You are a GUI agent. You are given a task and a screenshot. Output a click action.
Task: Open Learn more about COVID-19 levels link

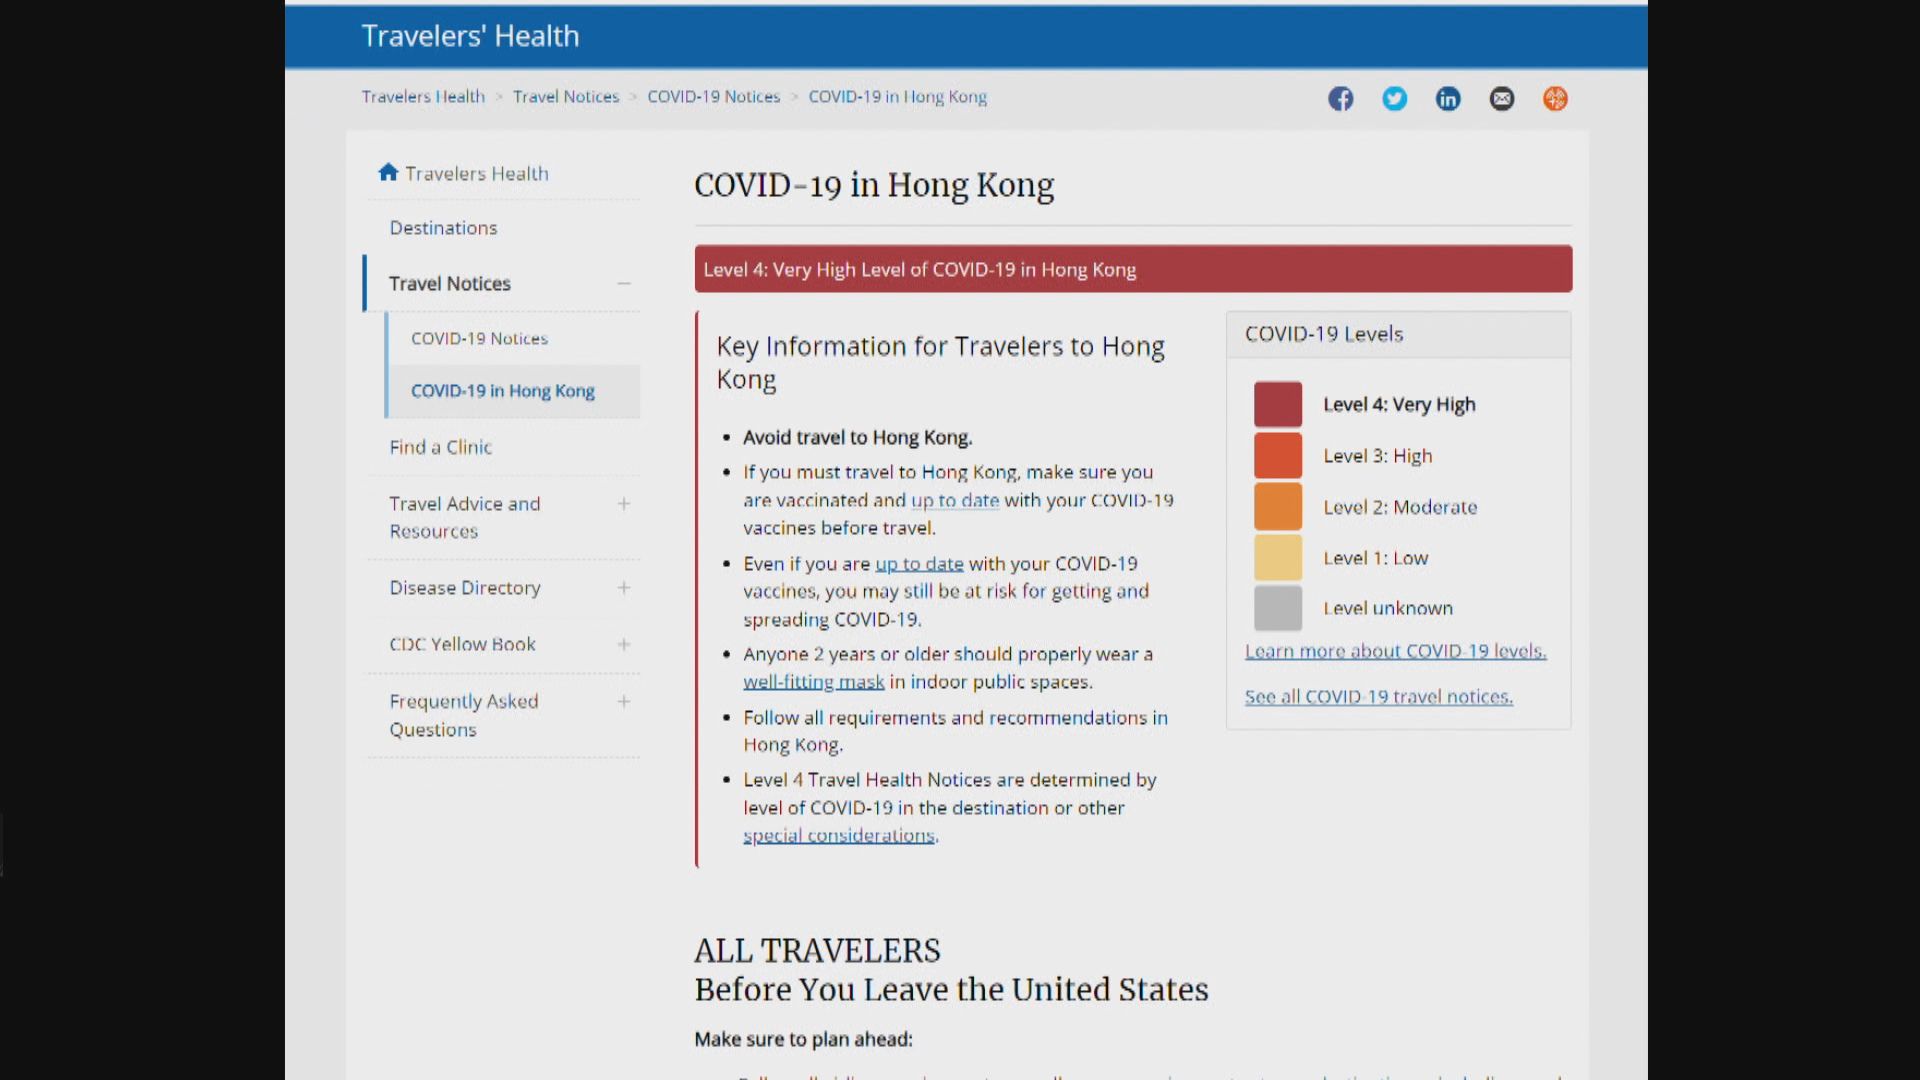[x=1395, y=651]
